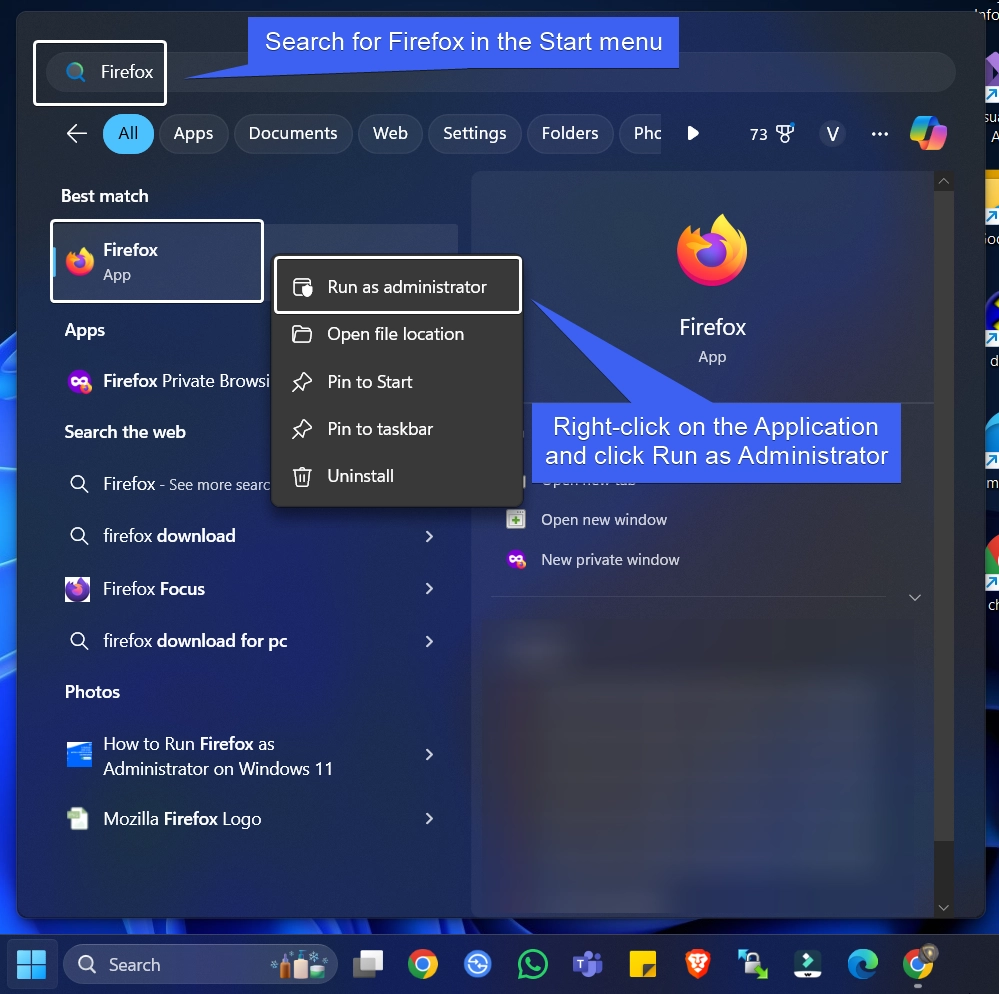Choose Open file location menu entry
This screenshot has height=994, width=999.
click(398, 334)
